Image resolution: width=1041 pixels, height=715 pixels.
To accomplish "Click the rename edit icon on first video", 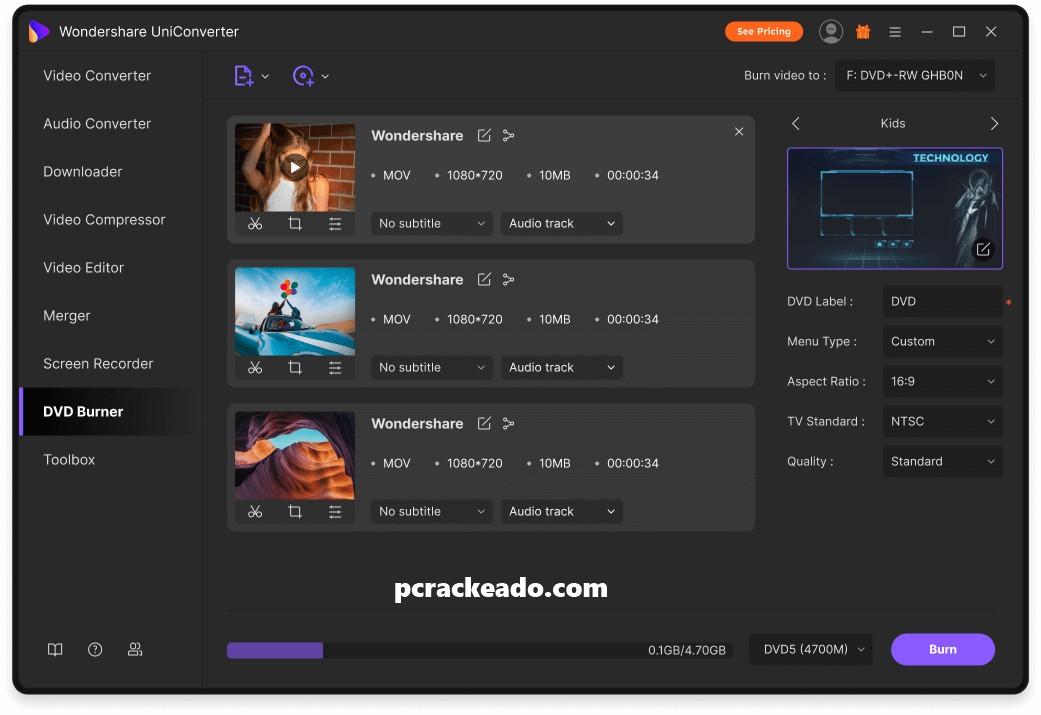I will pos(484,136).
